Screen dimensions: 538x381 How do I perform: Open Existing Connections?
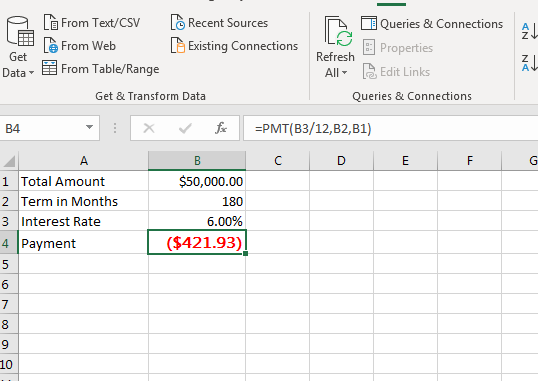click(x=234, y=46)
